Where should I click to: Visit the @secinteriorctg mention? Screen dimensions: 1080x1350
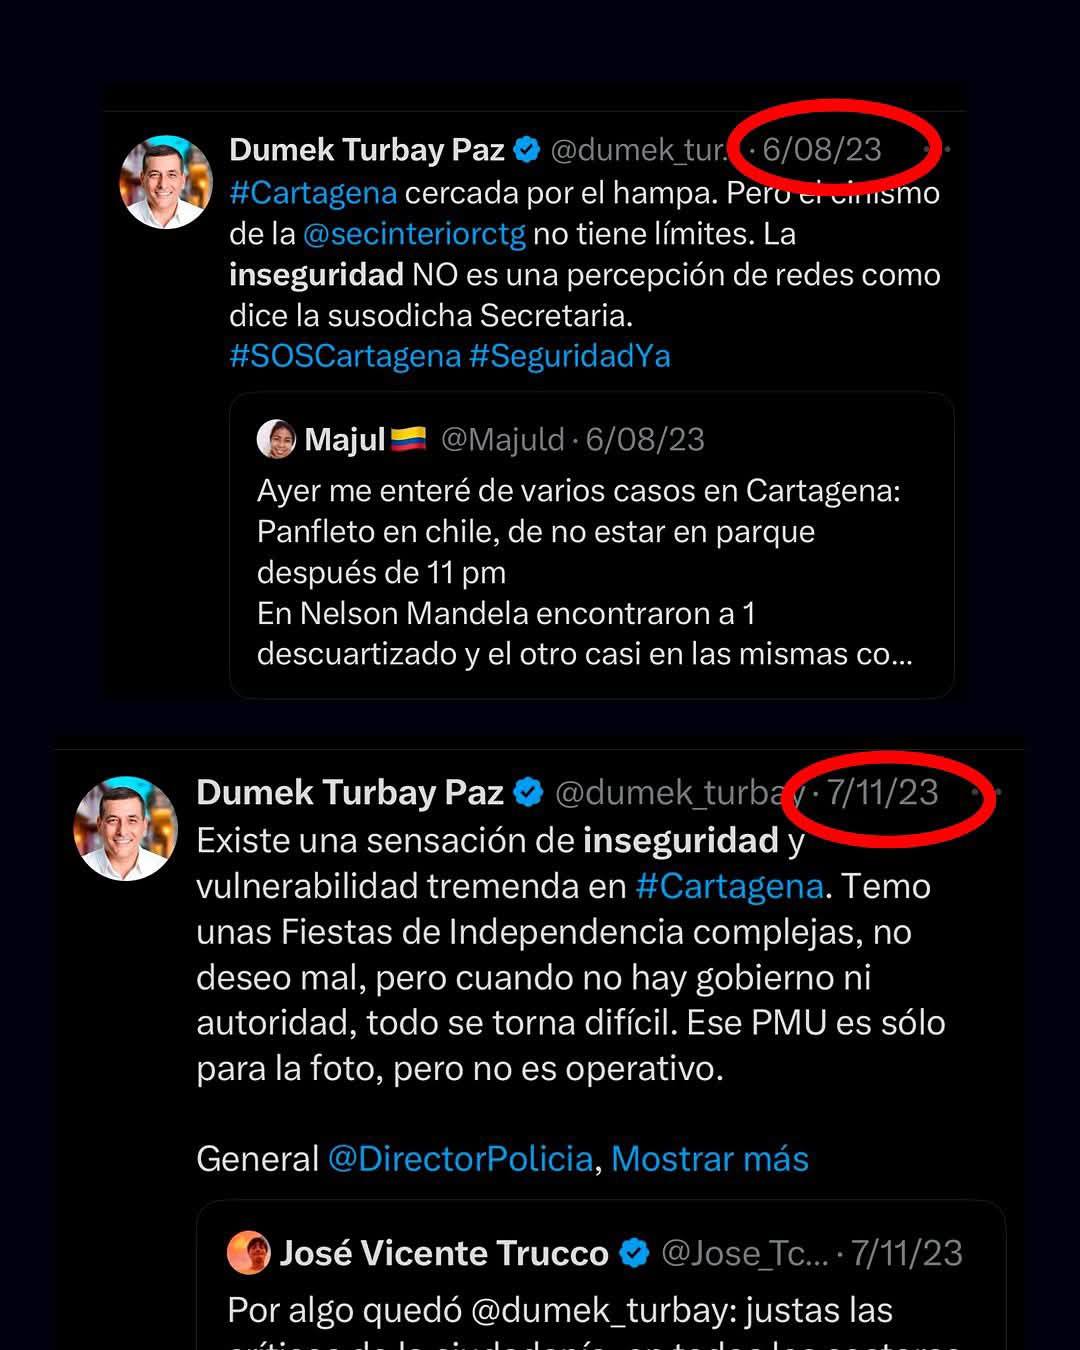coord(413,234)
